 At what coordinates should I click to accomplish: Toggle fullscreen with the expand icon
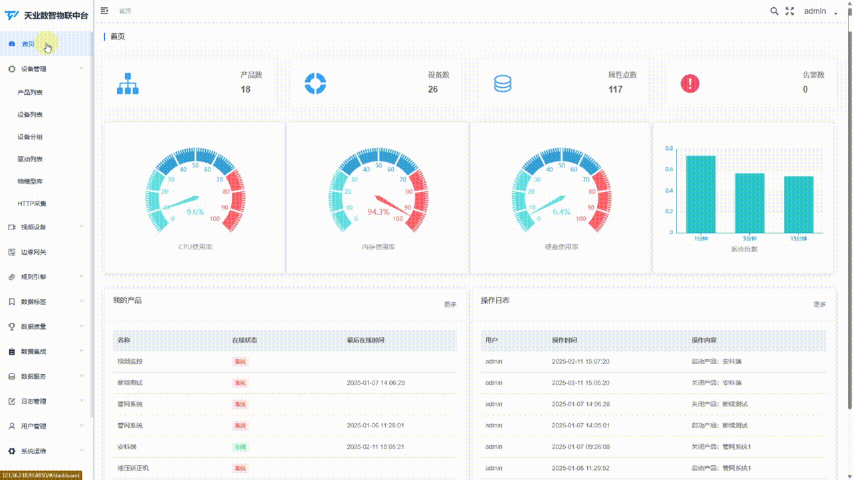point(790,11)
